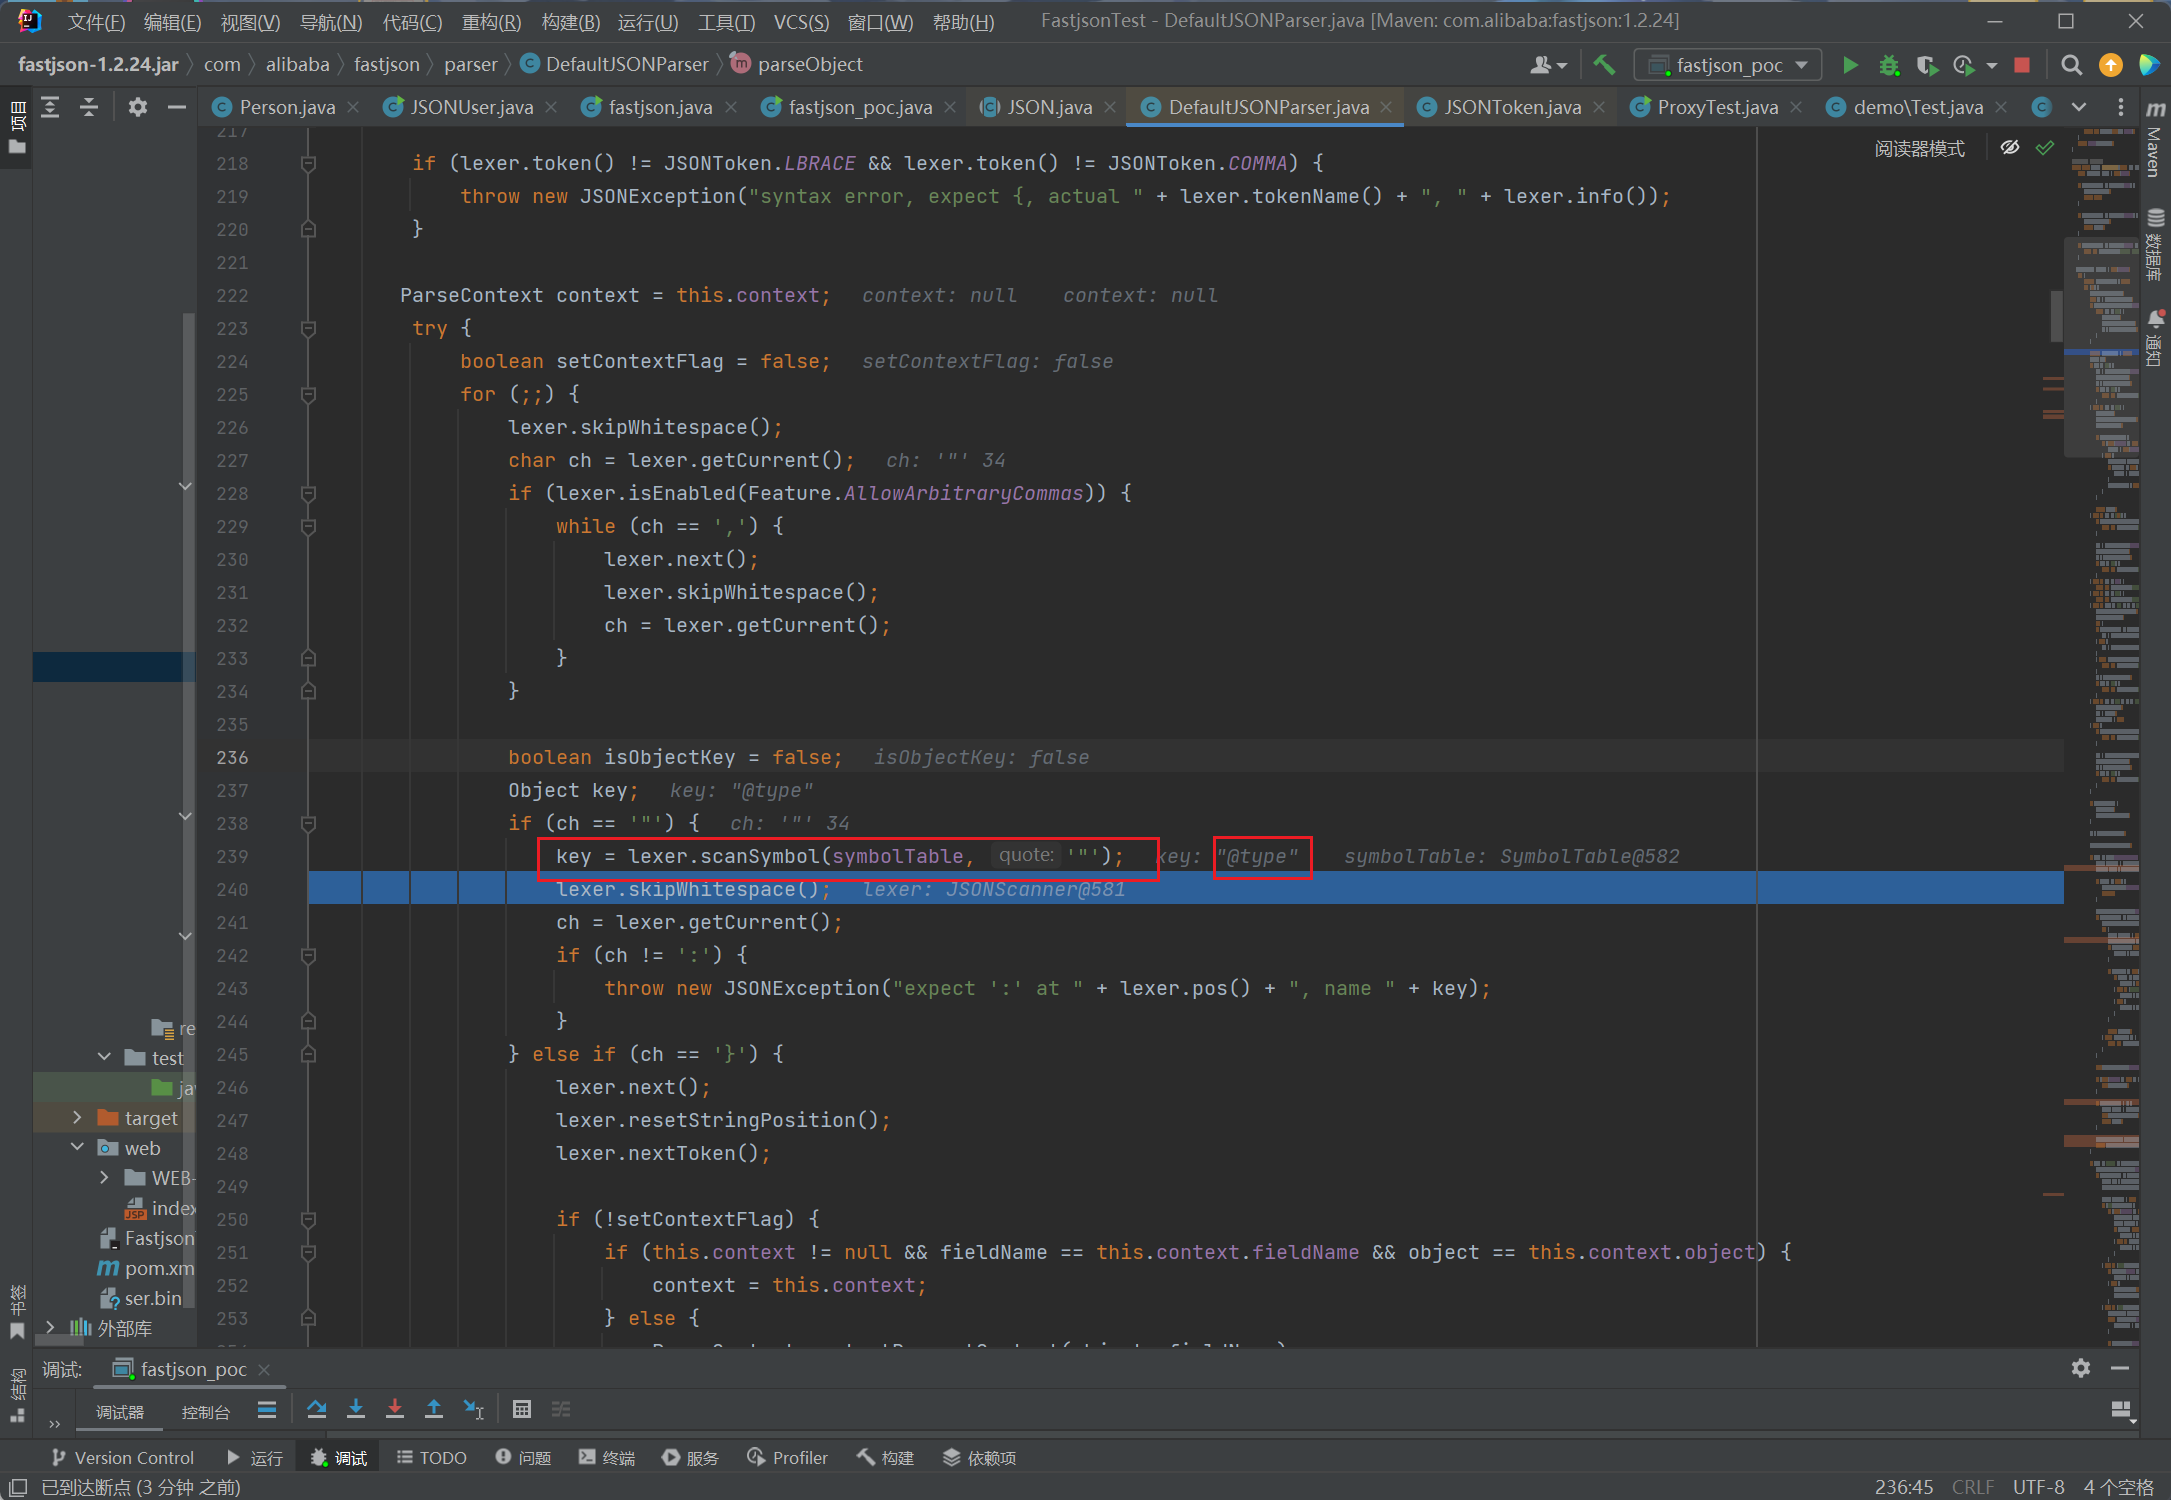Open Evaluate Expression calculator icon

[521, 1409]
